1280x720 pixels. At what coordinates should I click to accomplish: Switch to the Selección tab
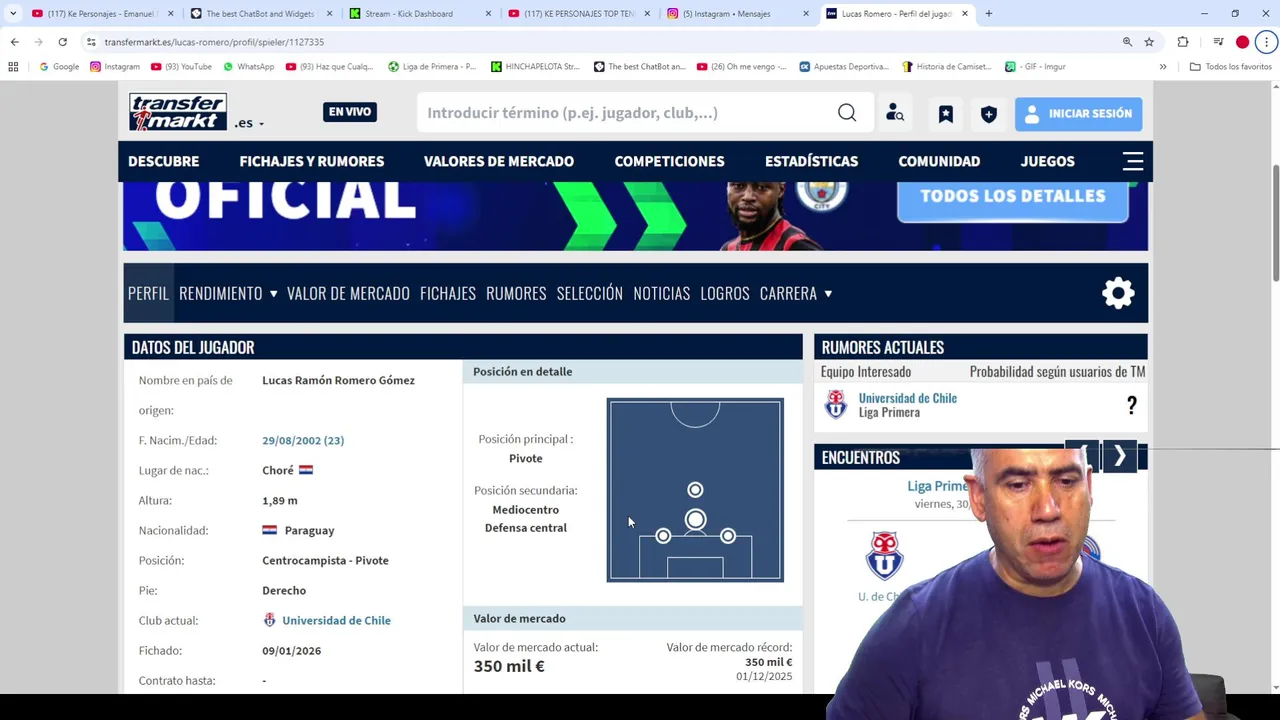click(x=589, y=293)
